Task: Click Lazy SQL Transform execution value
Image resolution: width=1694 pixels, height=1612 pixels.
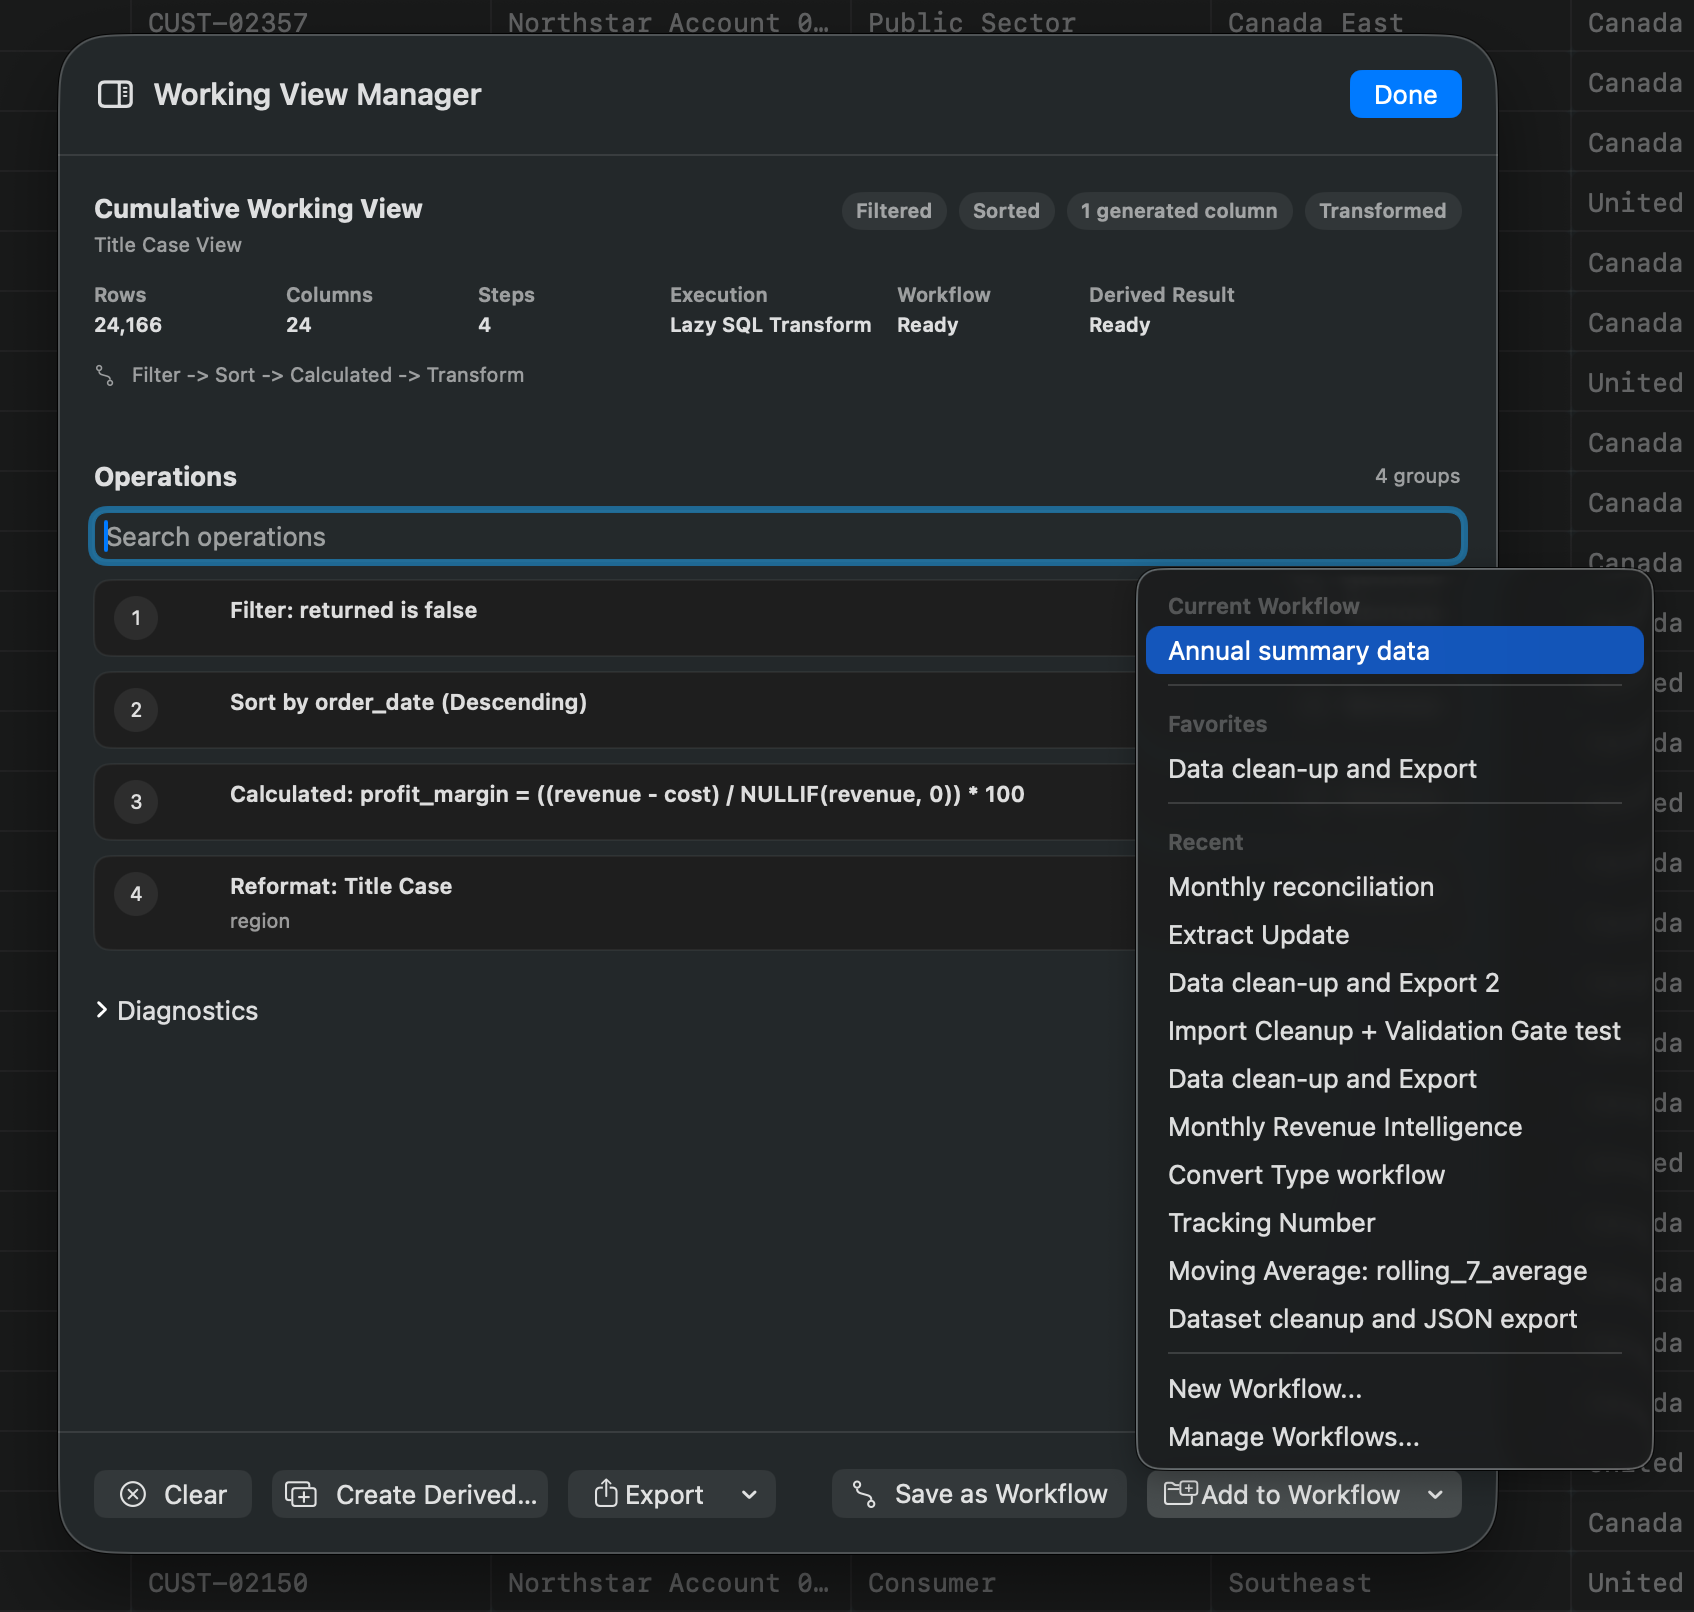Action: (x=770, y=325)
